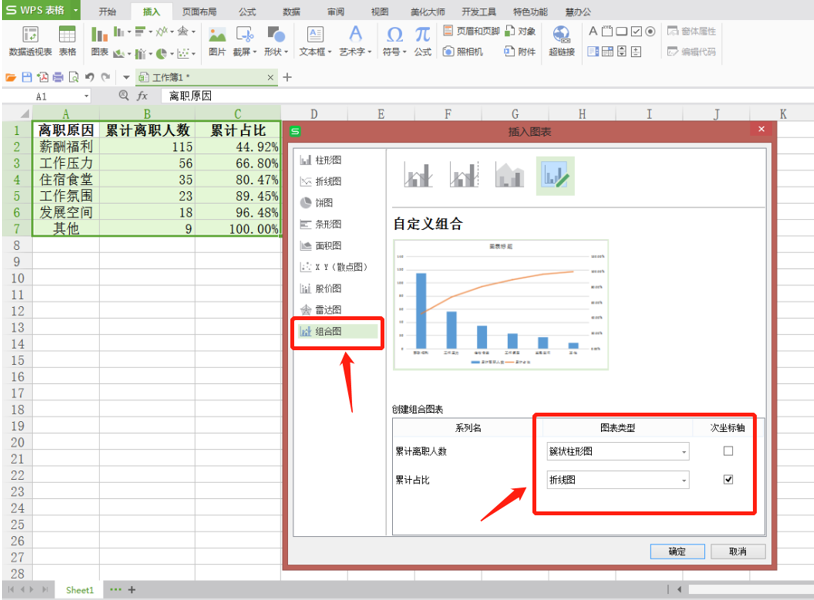814x600 pixels.
Task: Insert a checkbox form control from ribbon
Action: [x=636, y=31]
